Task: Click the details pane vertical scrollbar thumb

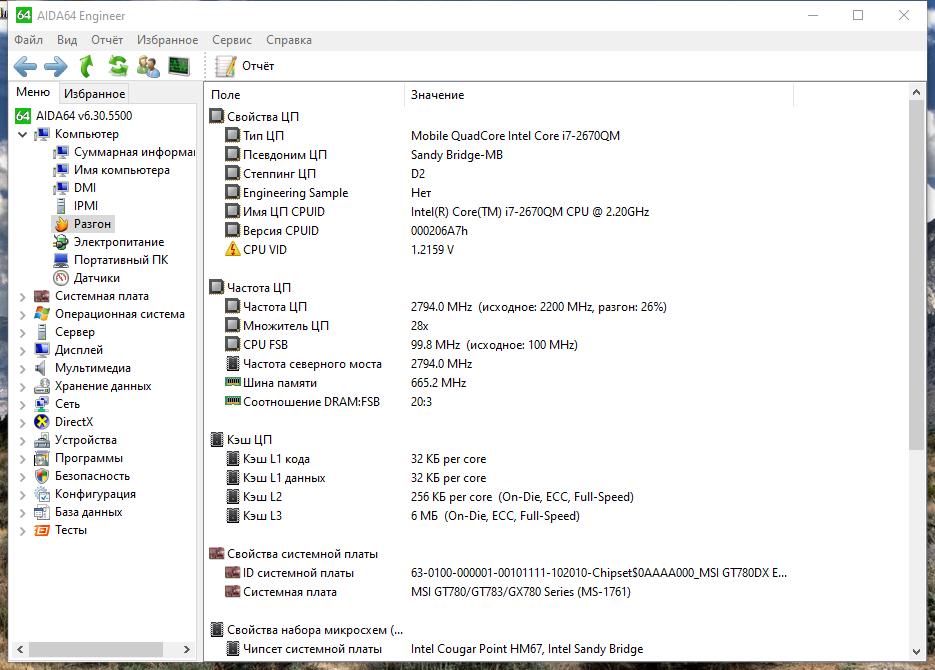Action: (x=917, y=275)
